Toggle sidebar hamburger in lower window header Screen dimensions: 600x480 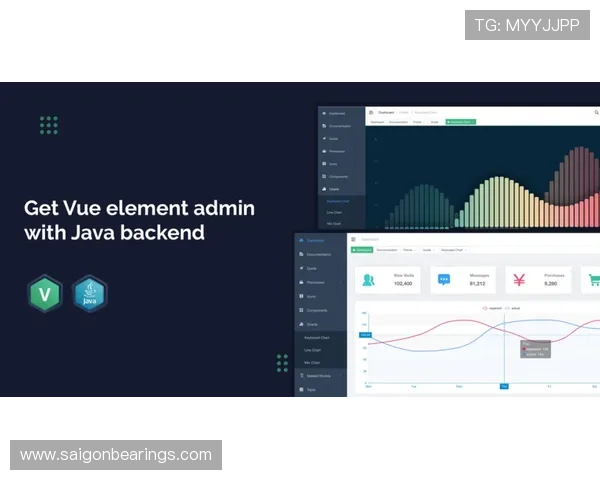pyautogui.click(x=353, y=239)
